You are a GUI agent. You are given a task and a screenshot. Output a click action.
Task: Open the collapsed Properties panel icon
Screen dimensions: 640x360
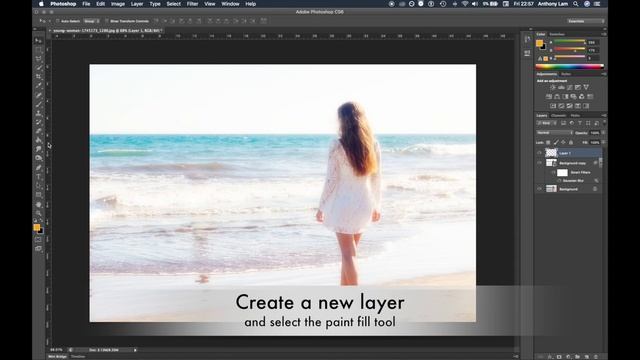tap(527, 53)
